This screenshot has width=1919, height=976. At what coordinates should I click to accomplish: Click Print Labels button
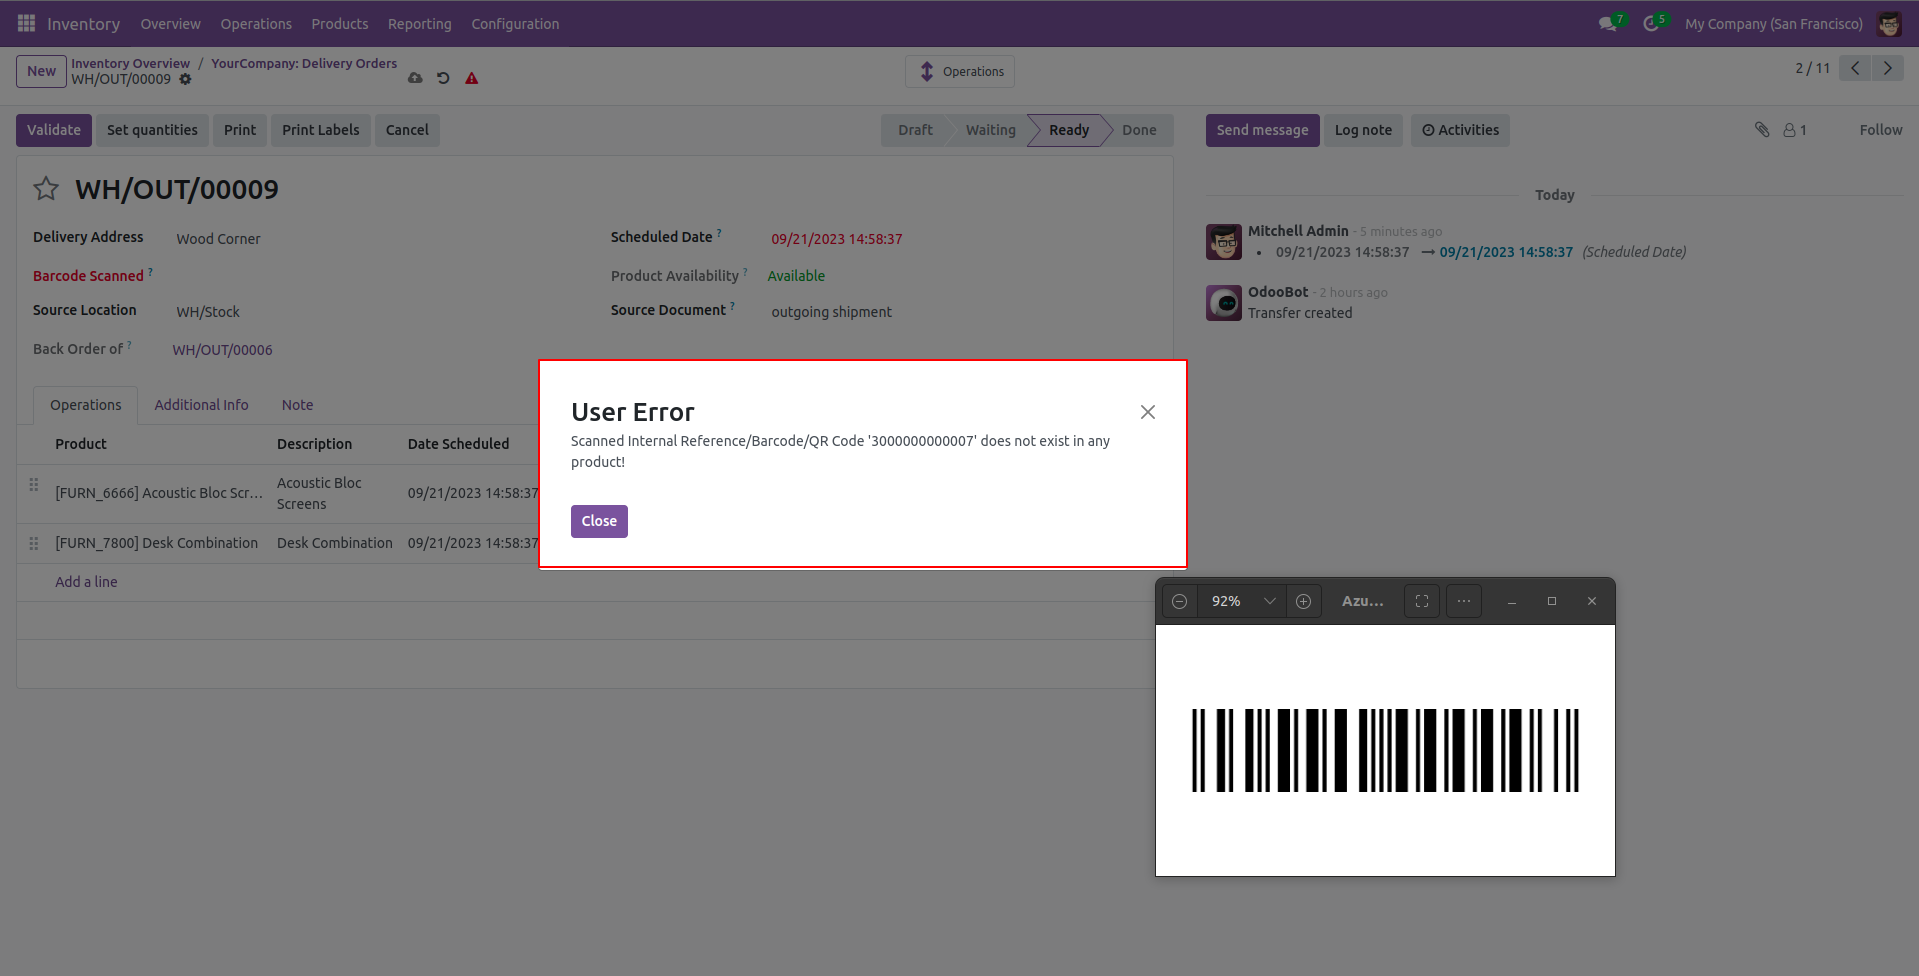(x=320, y=130)
